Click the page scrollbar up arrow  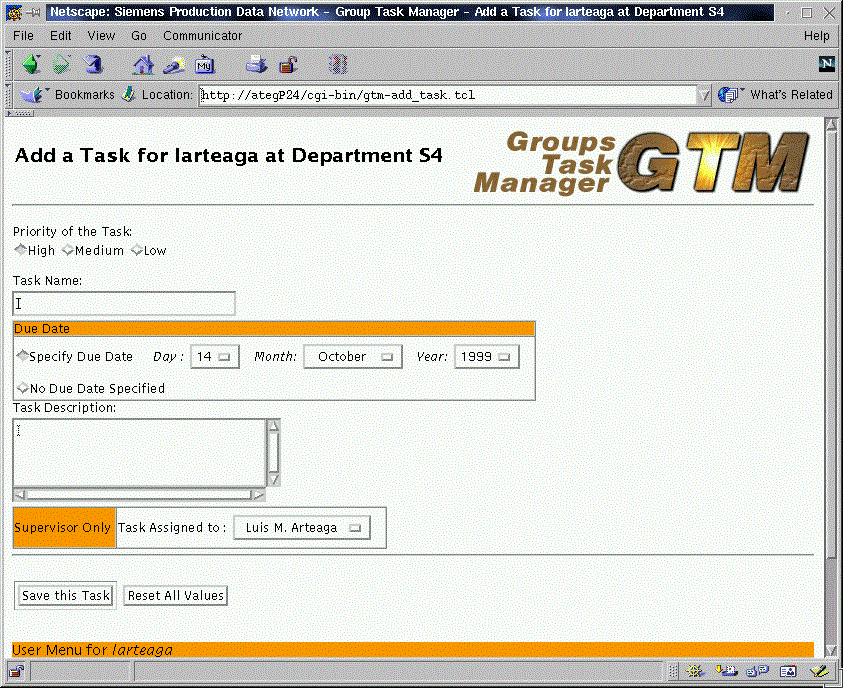pos(831,125)
